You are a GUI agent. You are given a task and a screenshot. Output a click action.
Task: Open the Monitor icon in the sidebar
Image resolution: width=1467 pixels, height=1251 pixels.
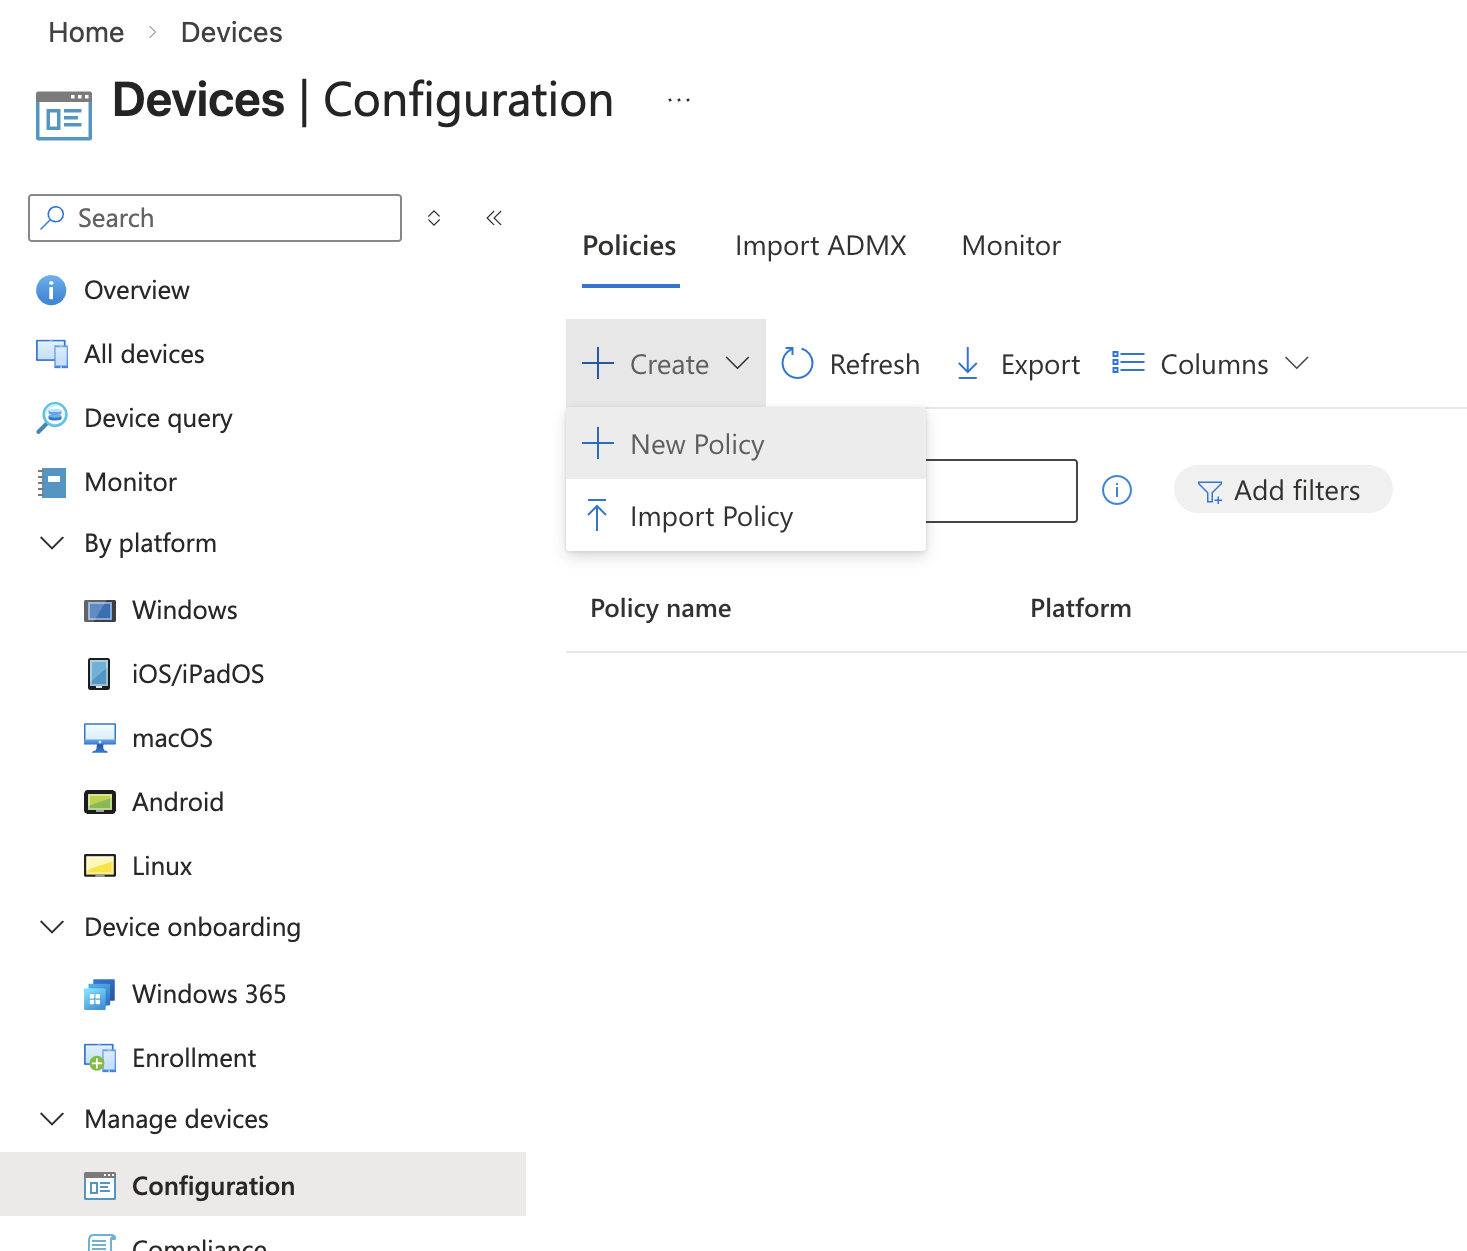[x=51, y=481]
